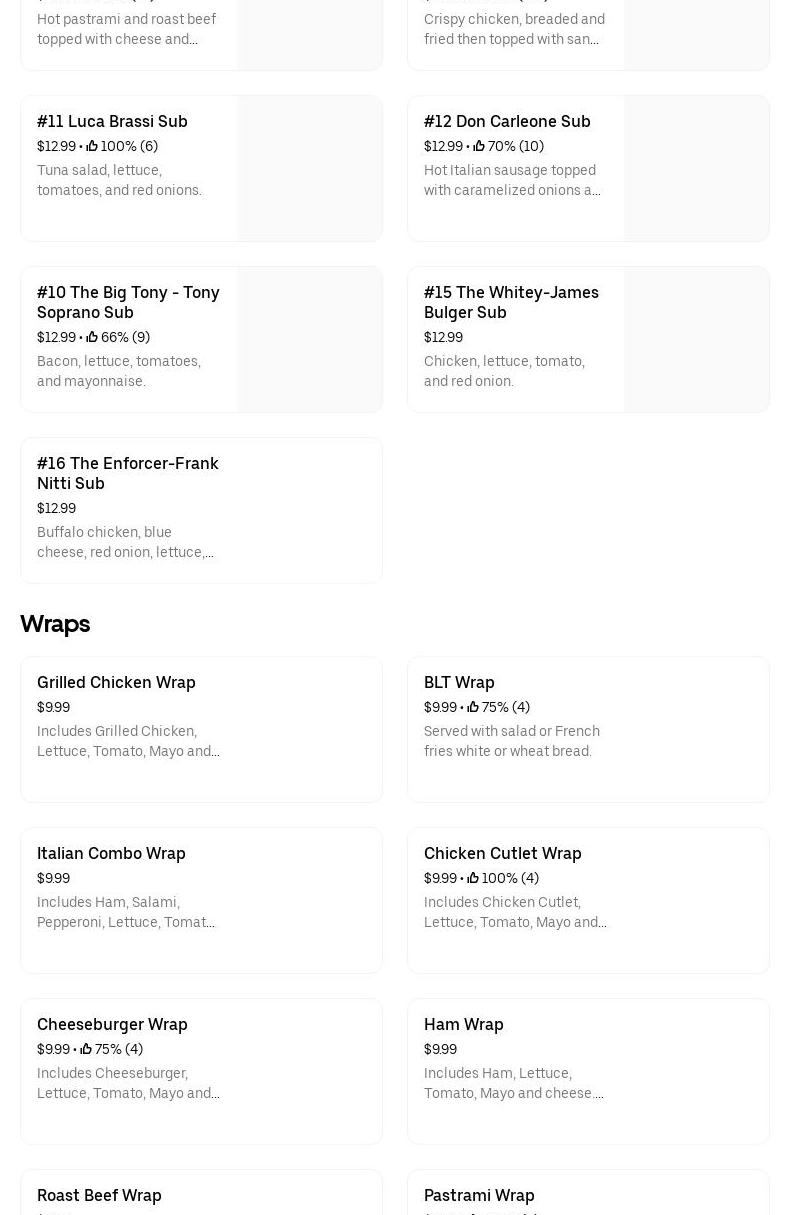
Task: Open the #11 Luca Brassi Sub image
Action: (309, 168)
